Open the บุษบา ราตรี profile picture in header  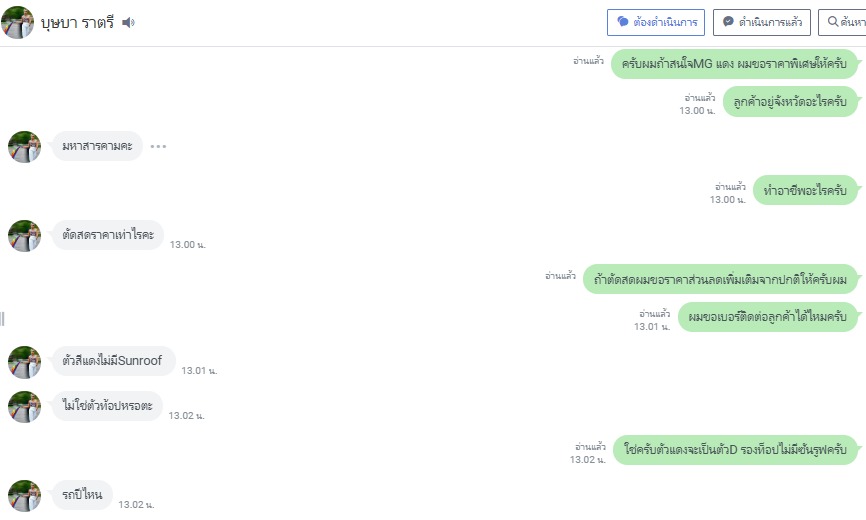pyautogui.click(x=18, y=22)
